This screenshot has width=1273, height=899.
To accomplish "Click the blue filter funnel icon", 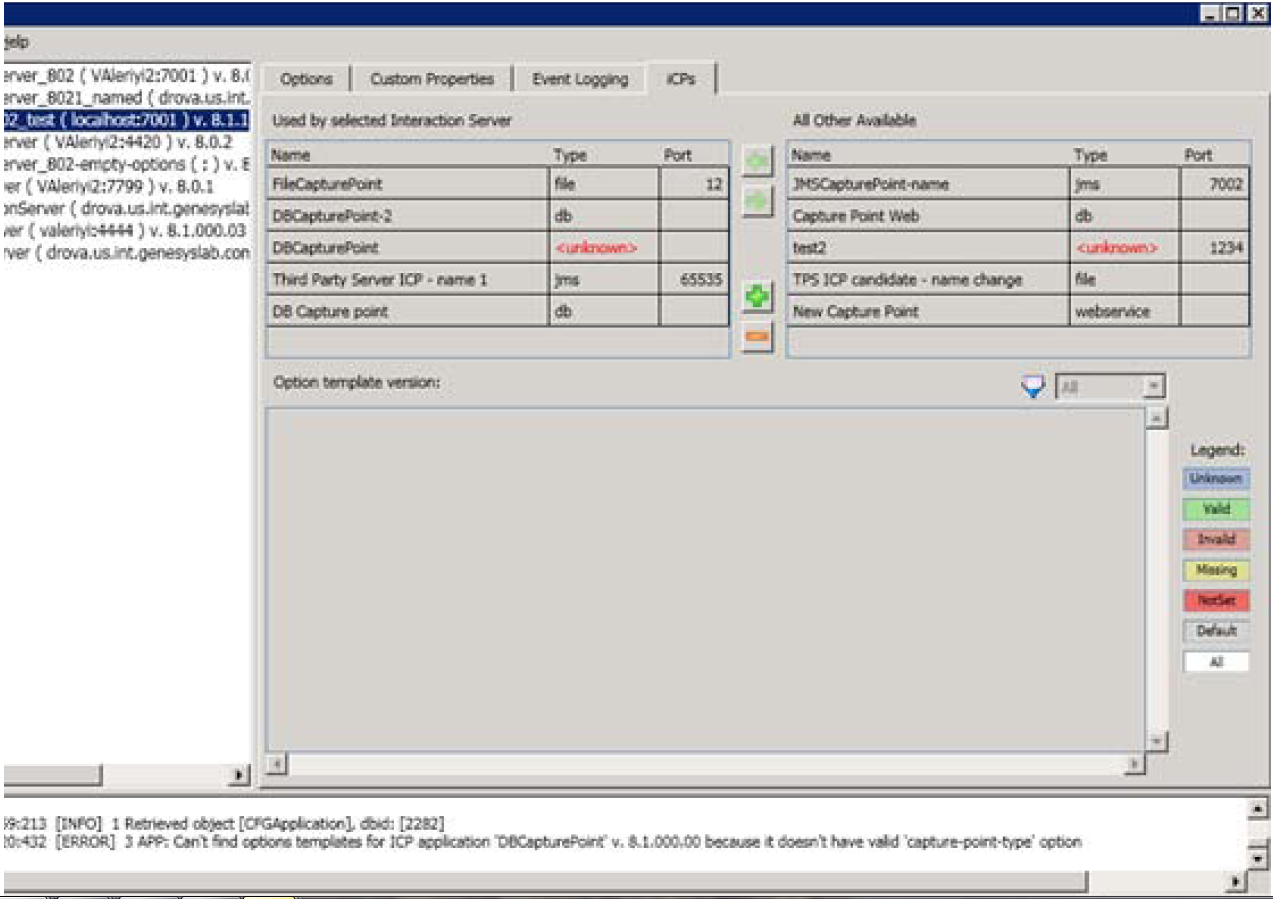I will (1033, 387).
